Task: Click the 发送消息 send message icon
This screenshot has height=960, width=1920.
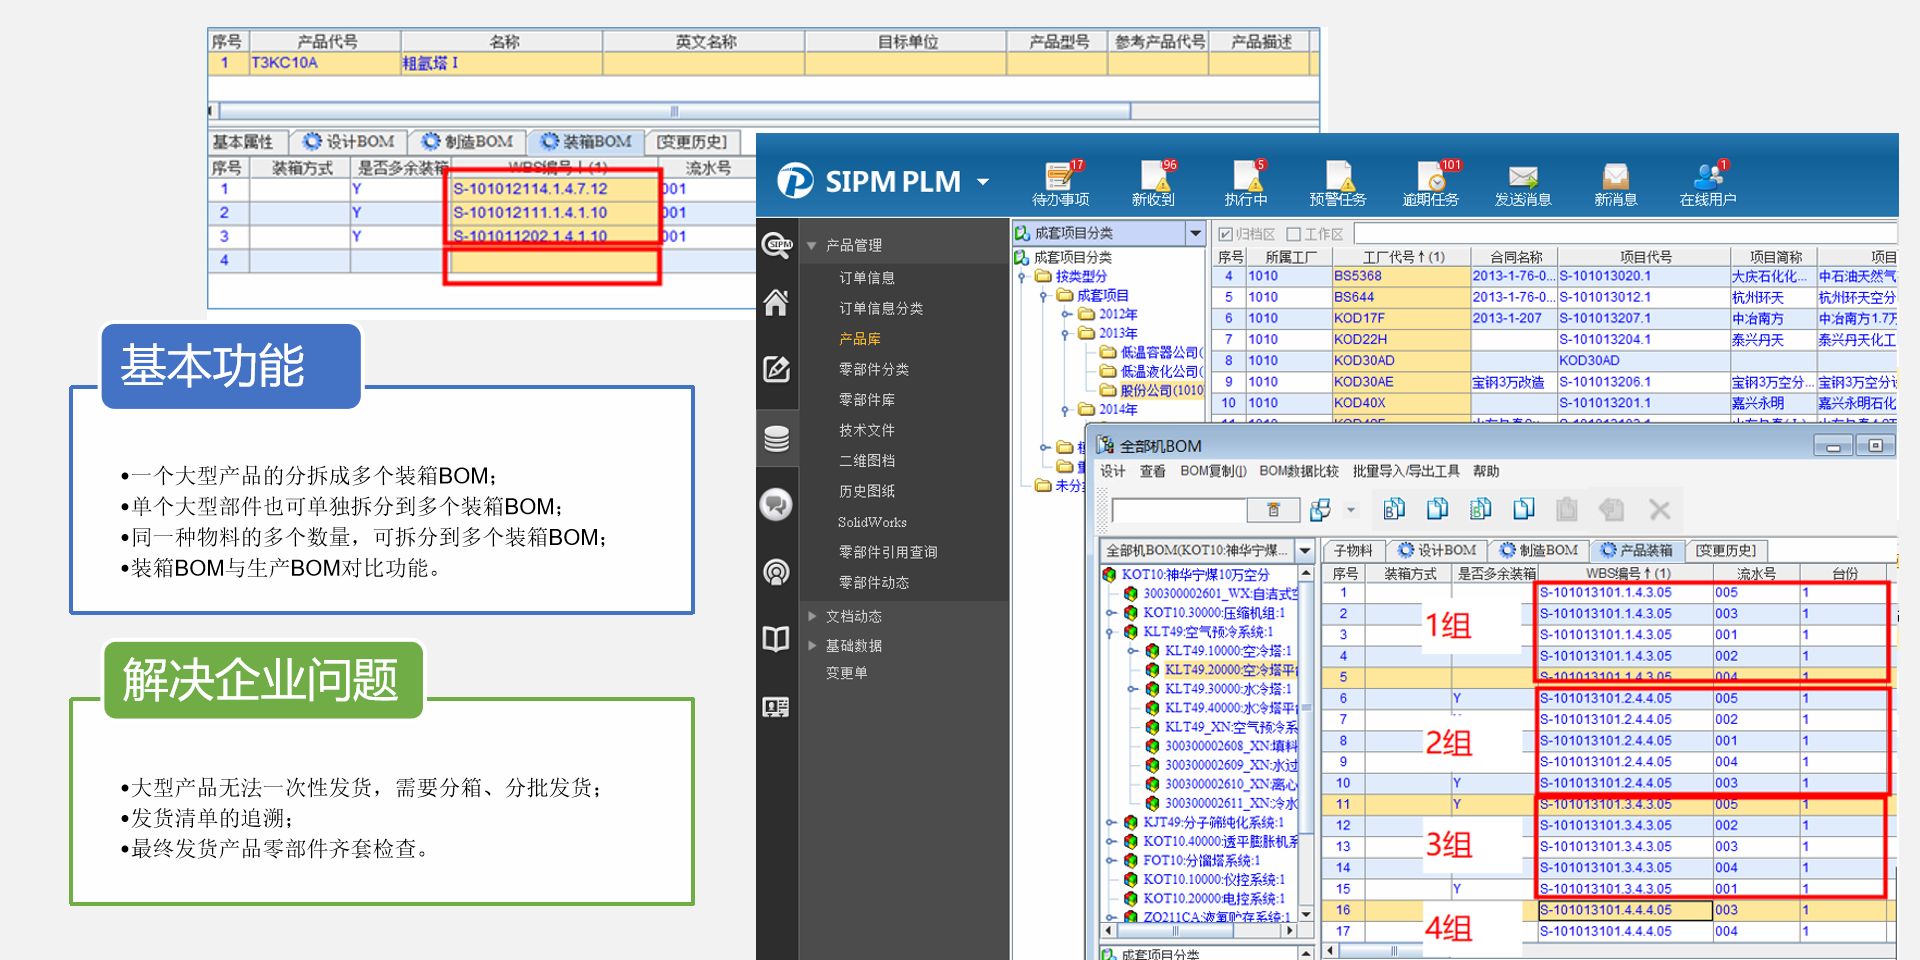Action: tap(1522, 180)
